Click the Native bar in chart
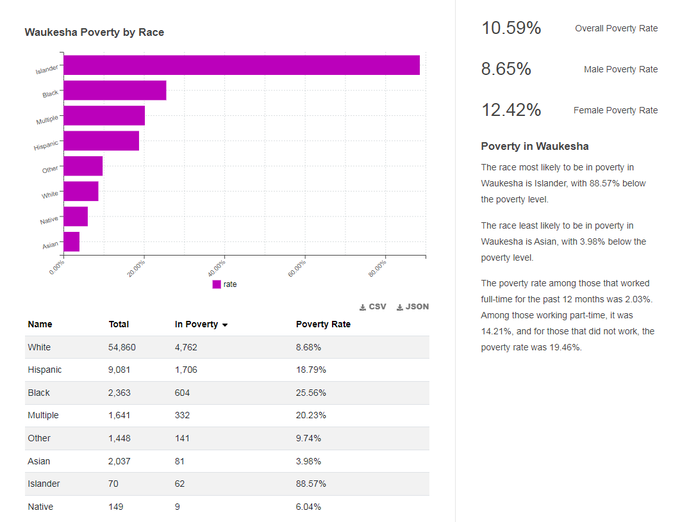Viewport: 680px width, 522px height. click(x=76, y=217)
